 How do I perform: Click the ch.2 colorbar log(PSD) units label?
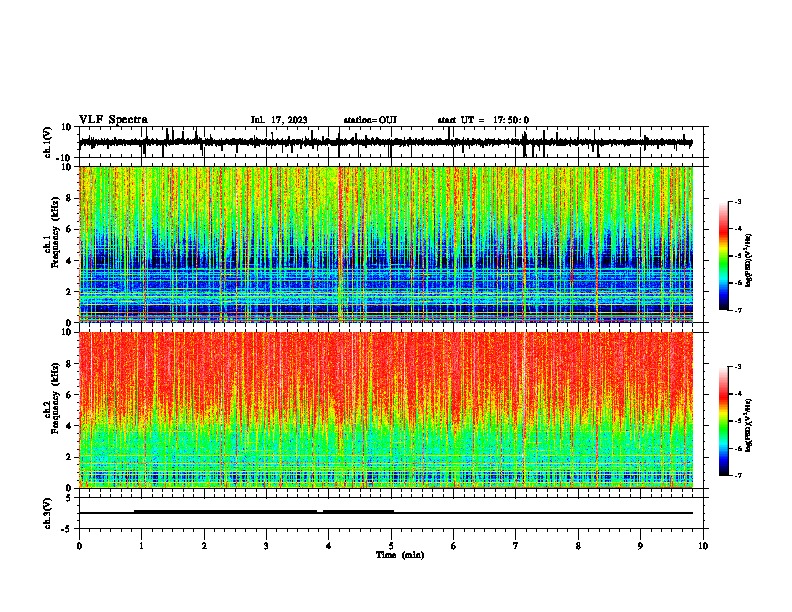click(x=749, y=426)
